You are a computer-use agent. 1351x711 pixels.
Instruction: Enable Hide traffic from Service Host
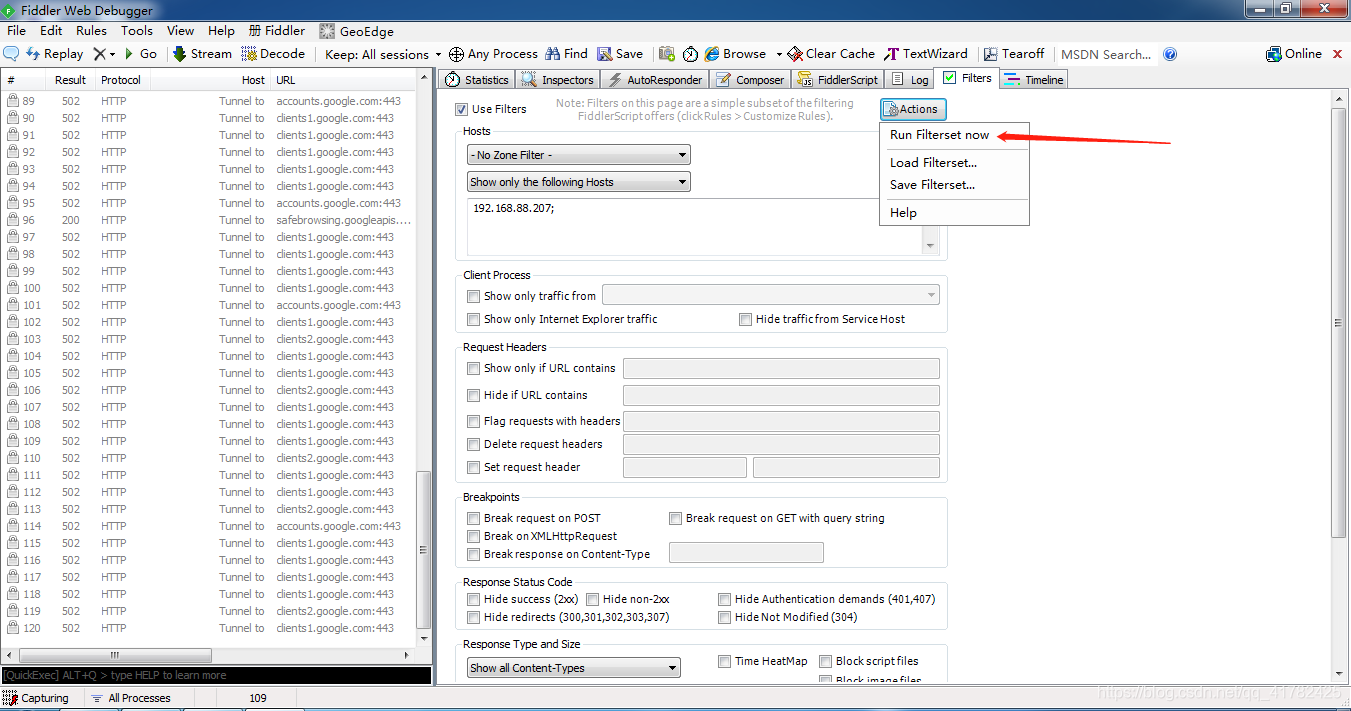coord(745,319)
